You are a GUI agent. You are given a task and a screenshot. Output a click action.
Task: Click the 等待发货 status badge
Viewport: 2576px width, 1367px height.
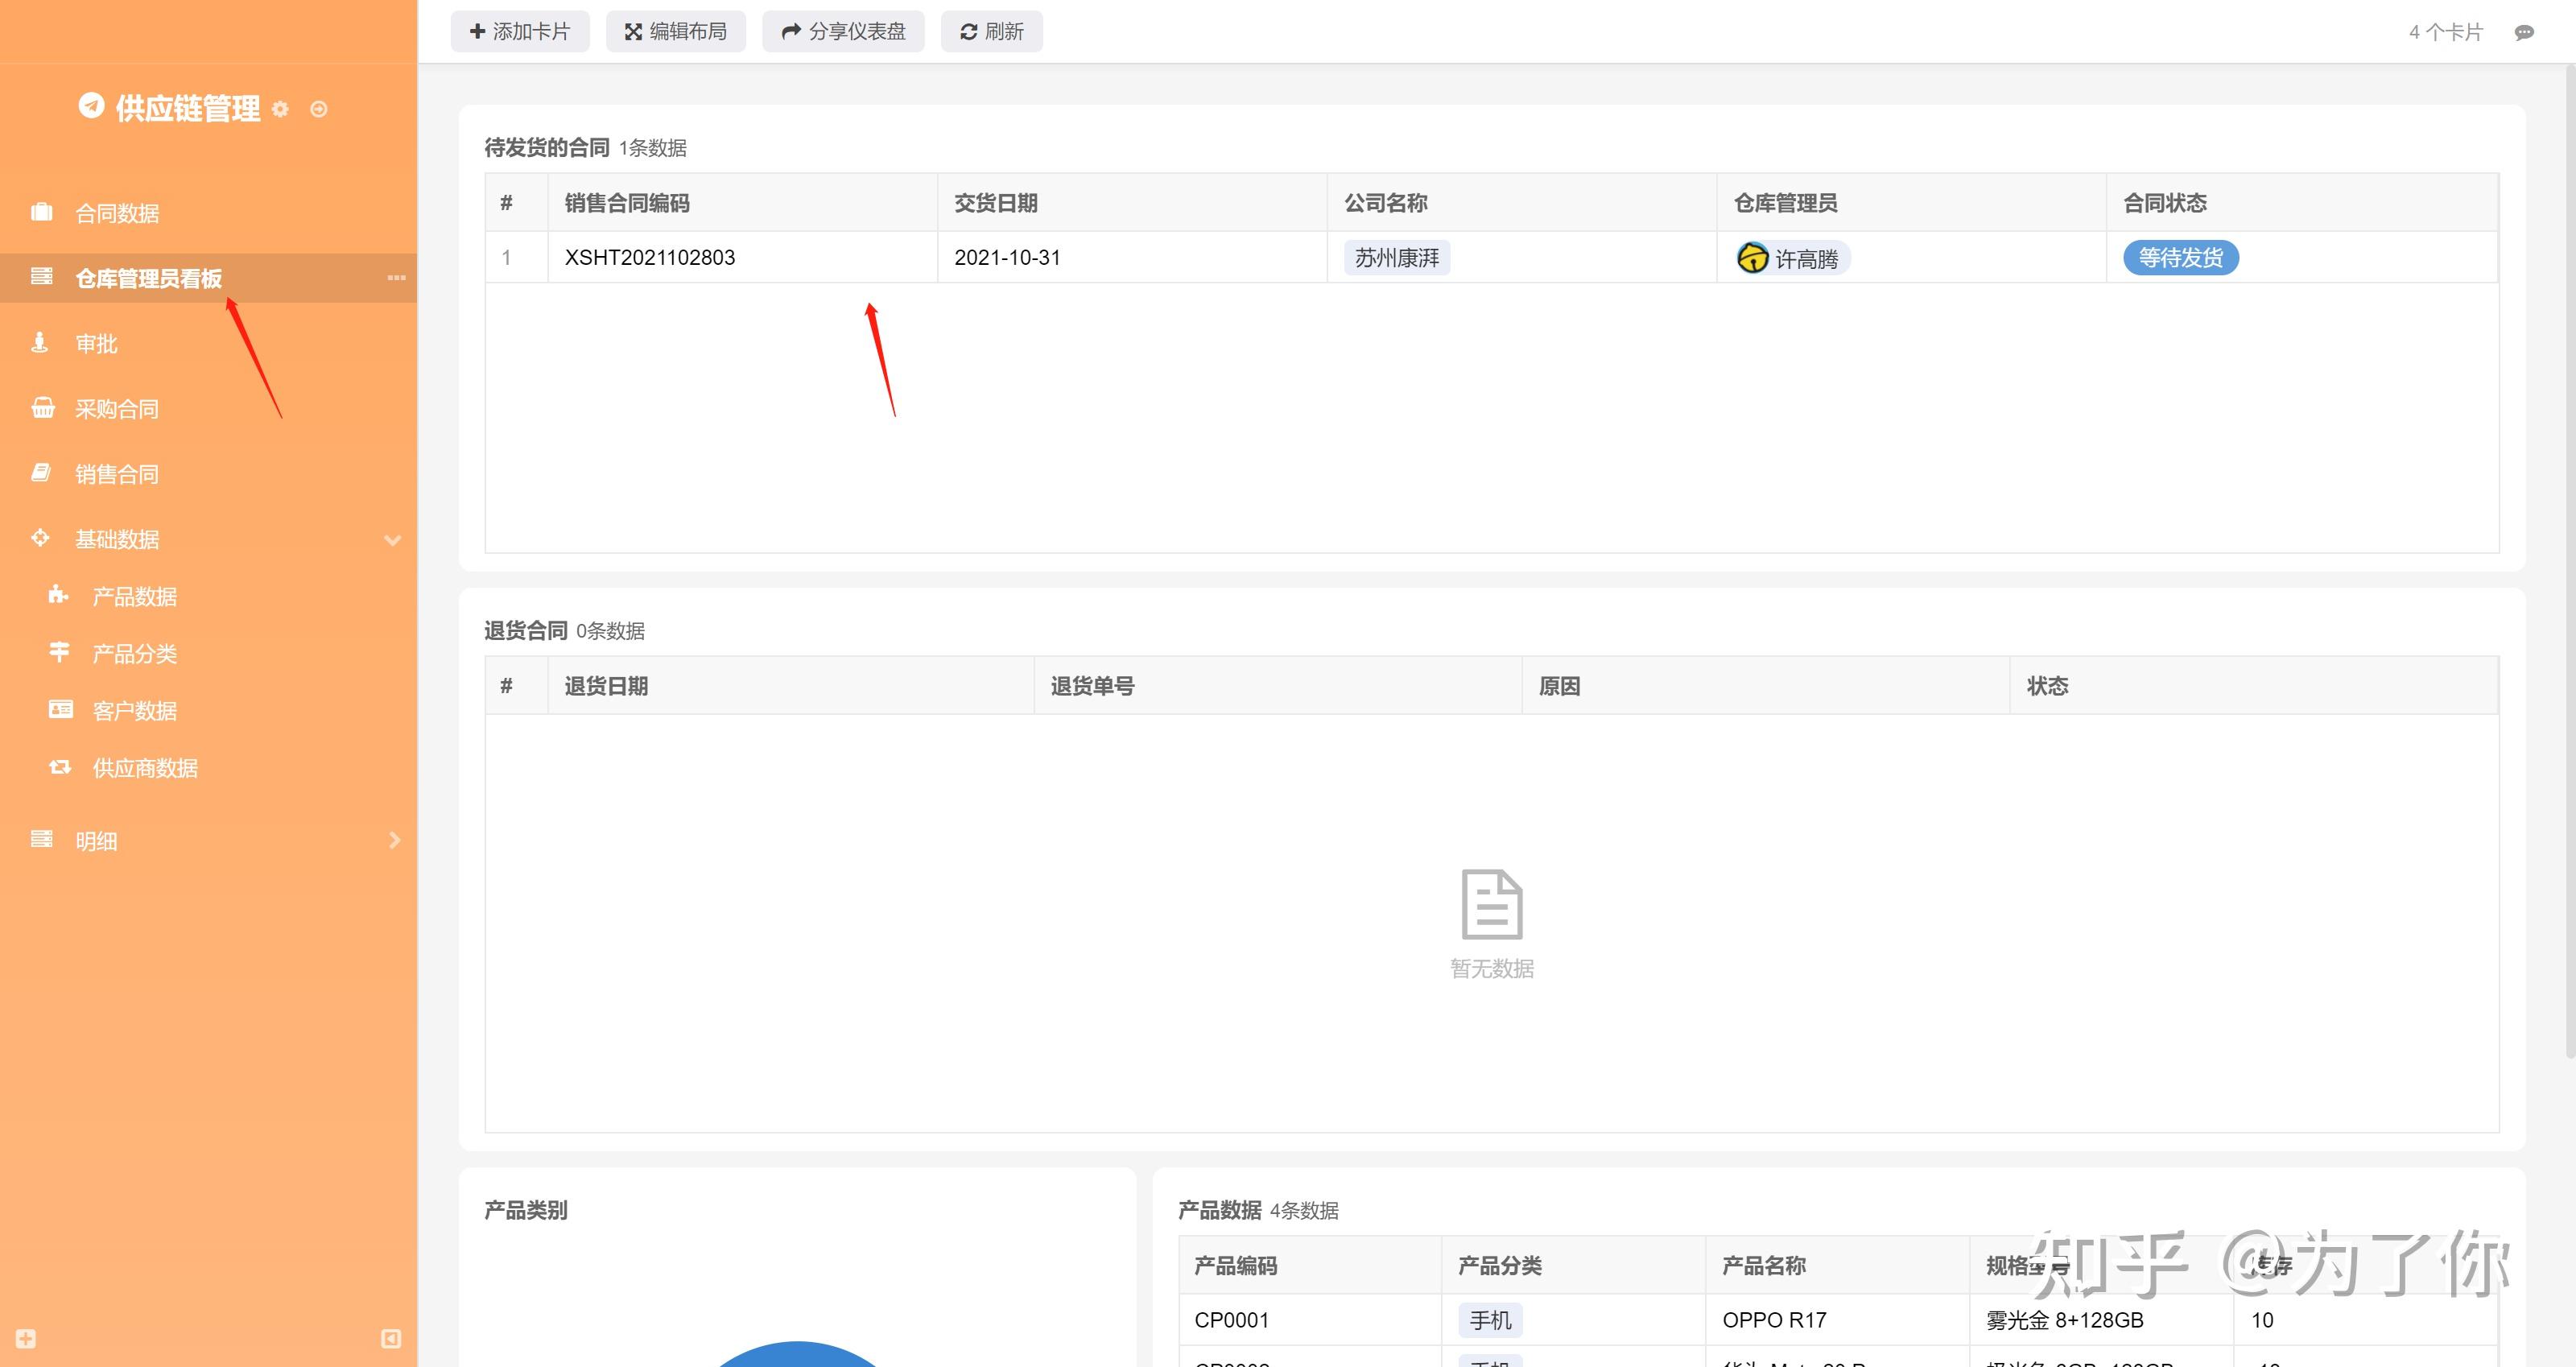pos(2181,258)
